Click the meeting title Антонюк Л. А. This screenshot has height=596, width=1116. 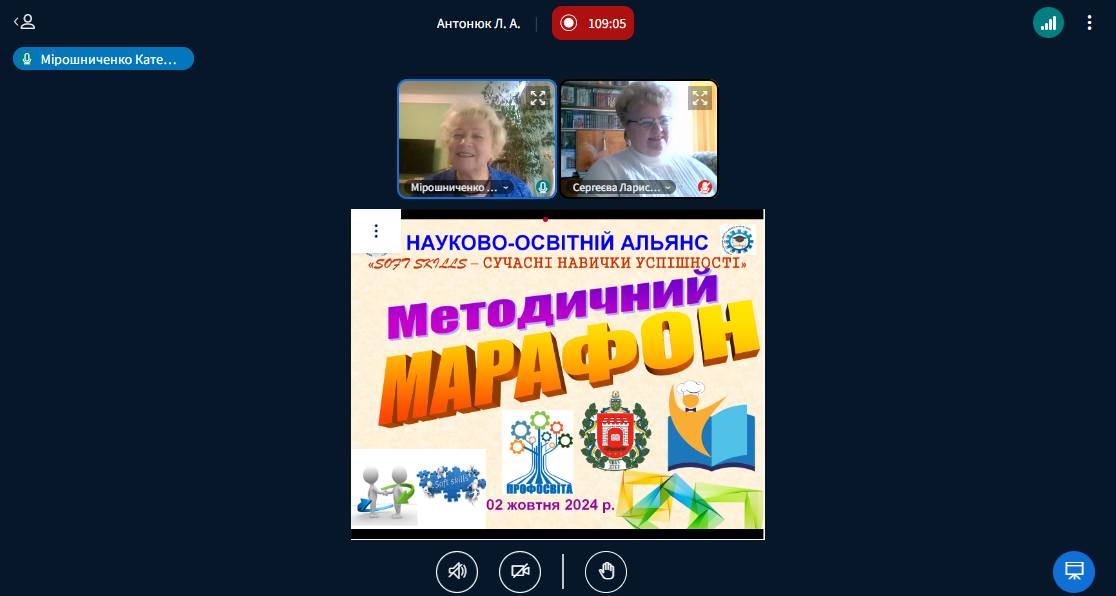pos(478,23)
